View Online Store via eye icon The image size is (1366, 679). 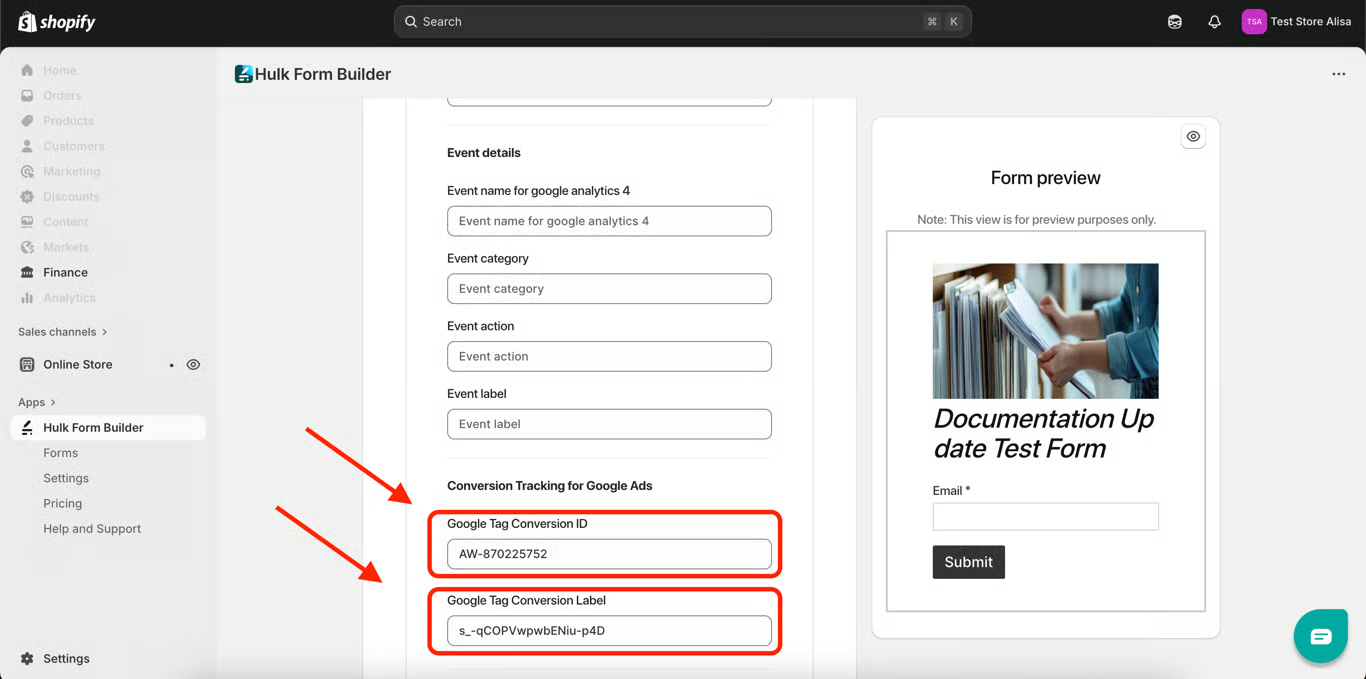[x=193, y=365]
